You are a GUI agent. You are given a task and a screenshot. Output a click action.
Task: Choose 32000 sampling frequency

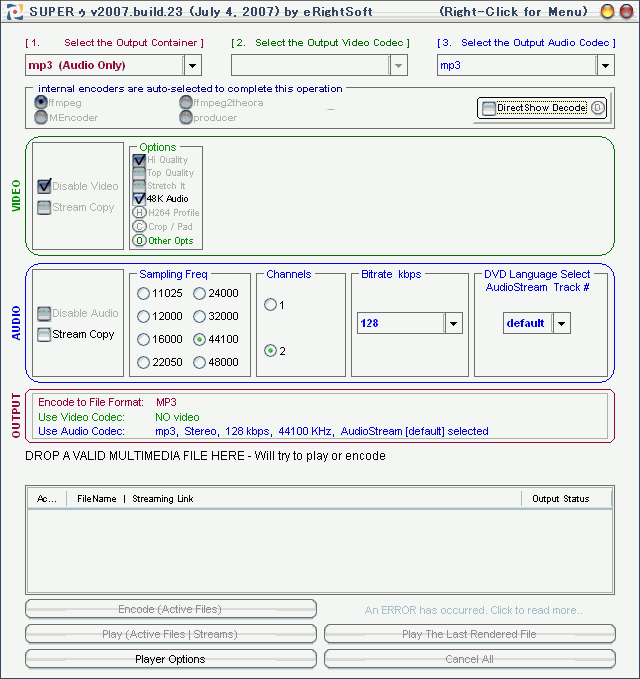(x=199, y=317)
